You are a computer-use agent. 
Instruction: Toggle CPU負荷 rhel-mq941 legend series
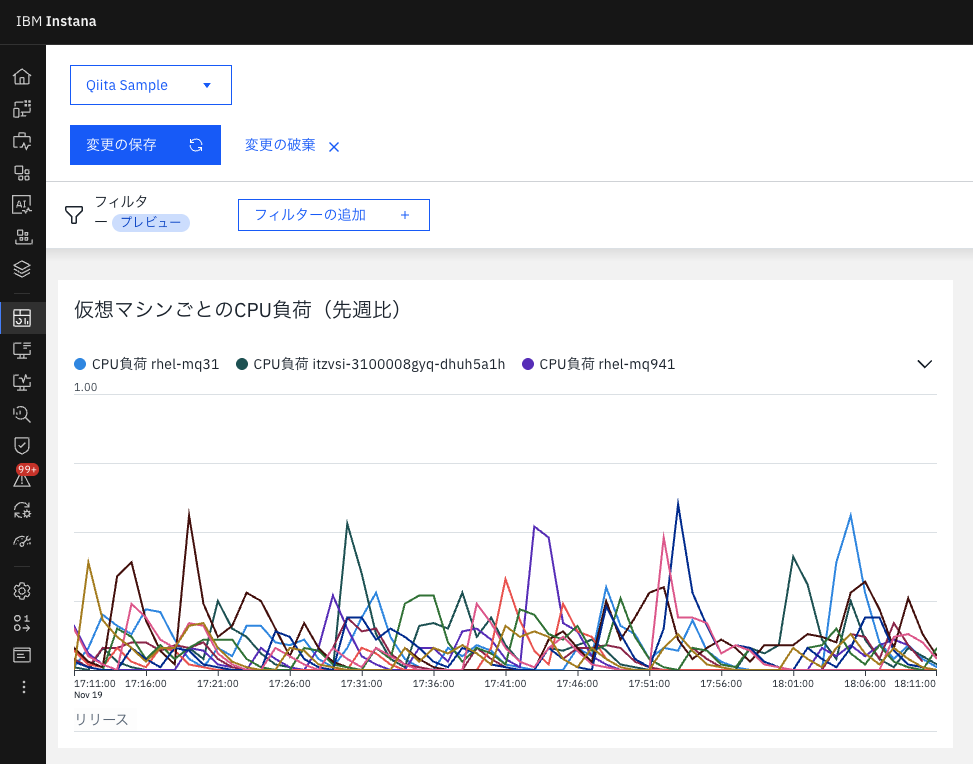[598, 364]
